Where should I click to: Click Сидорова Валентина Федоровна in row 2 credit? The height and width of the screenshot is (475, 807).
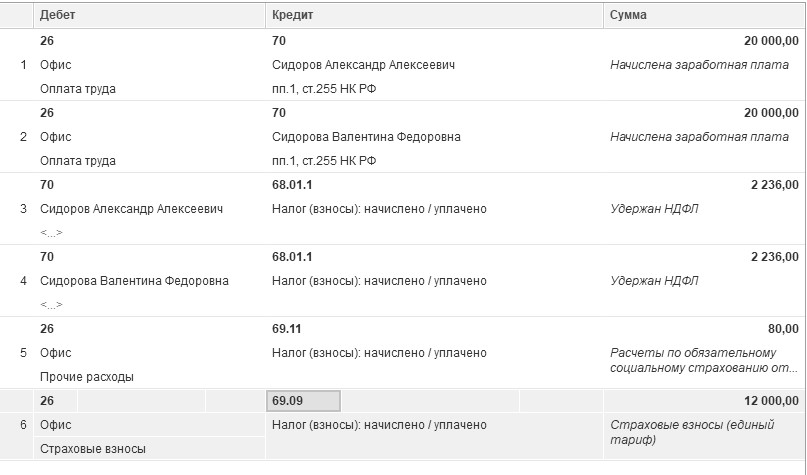(x=366, y=137)
